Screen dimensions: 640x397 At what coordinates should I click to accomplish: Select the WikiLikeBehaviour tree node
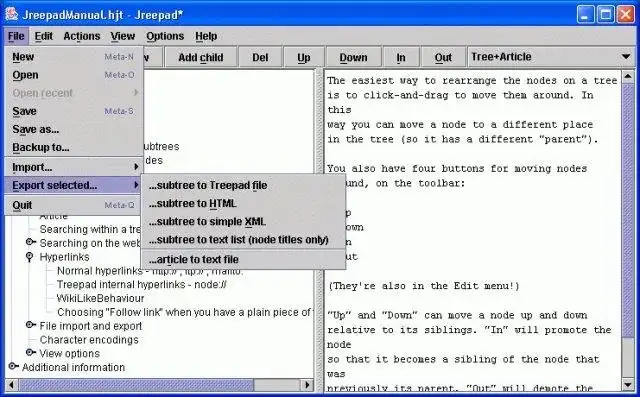pyautogui.click(x=100, y=298)
